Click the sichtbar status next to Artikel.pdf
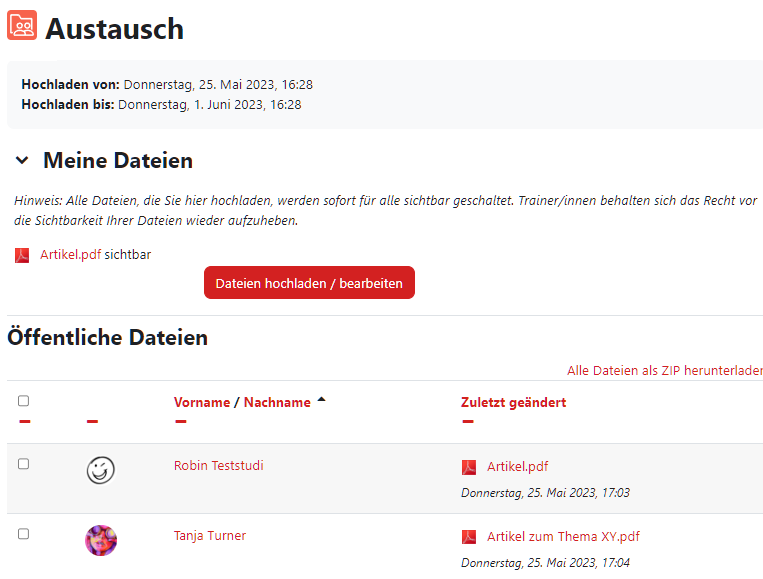Image resolution: width=763 pixels, height=579 pixels. (128, 254)
